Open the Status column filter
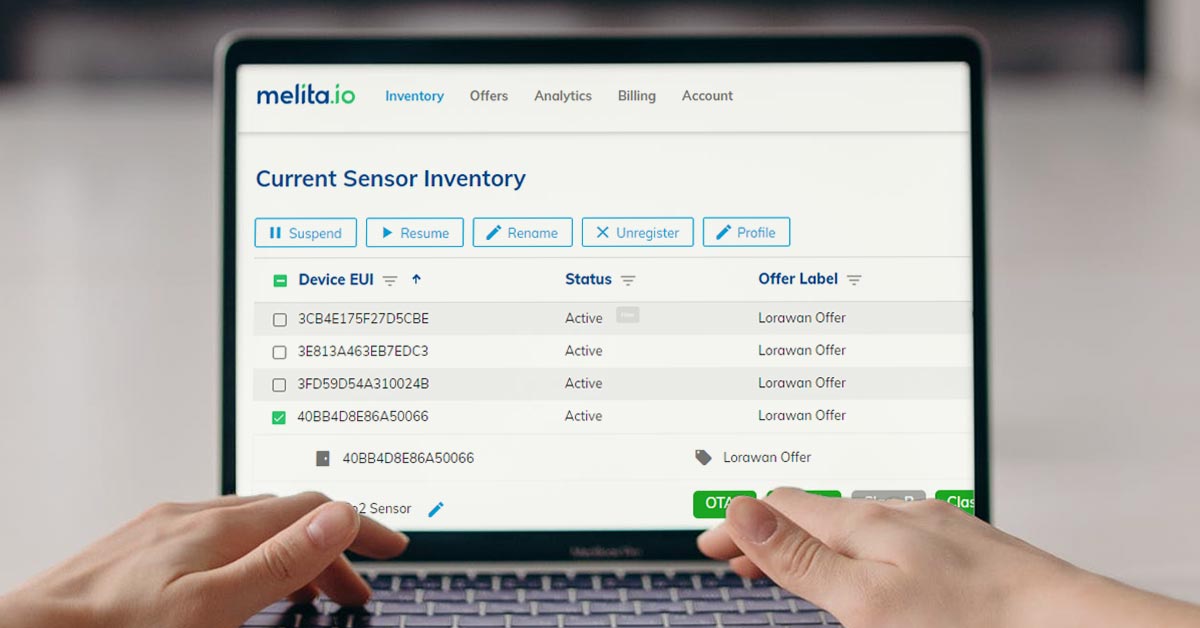This screenshot has height=628, width=1200. pyautogui.click(x=628, y=281)
